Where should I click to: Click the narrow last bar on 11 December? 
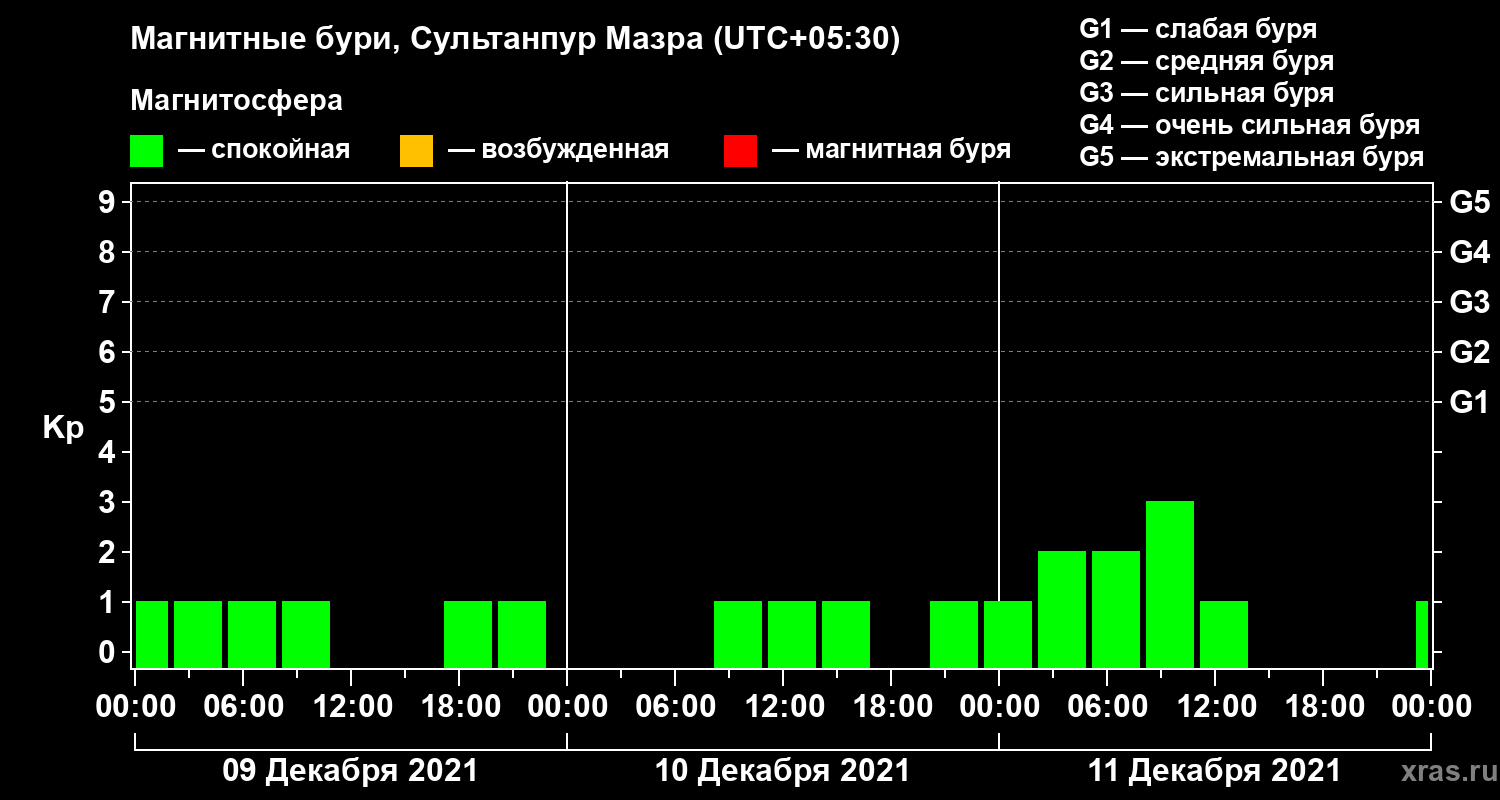point(1422,634)
